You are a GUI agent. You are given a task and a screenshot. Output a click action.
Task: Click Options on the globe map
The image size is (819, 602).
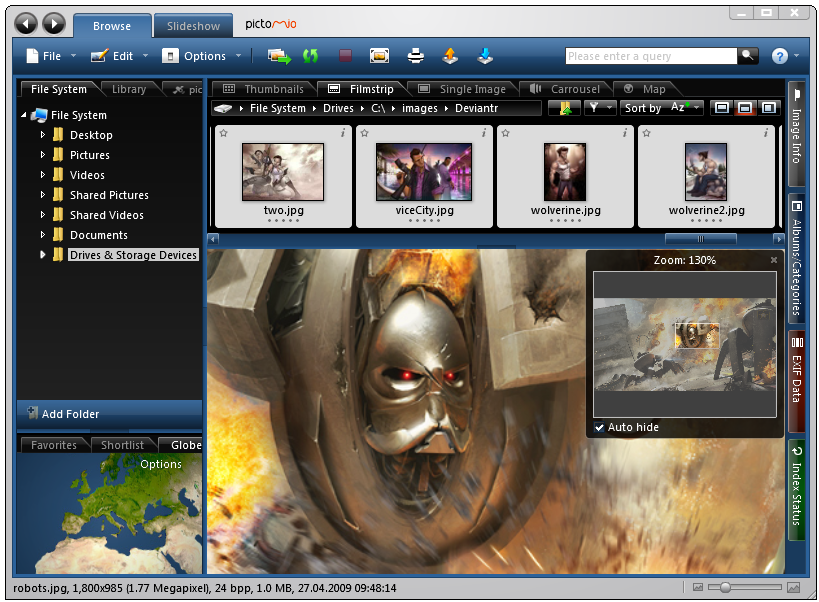coord(161,464)
